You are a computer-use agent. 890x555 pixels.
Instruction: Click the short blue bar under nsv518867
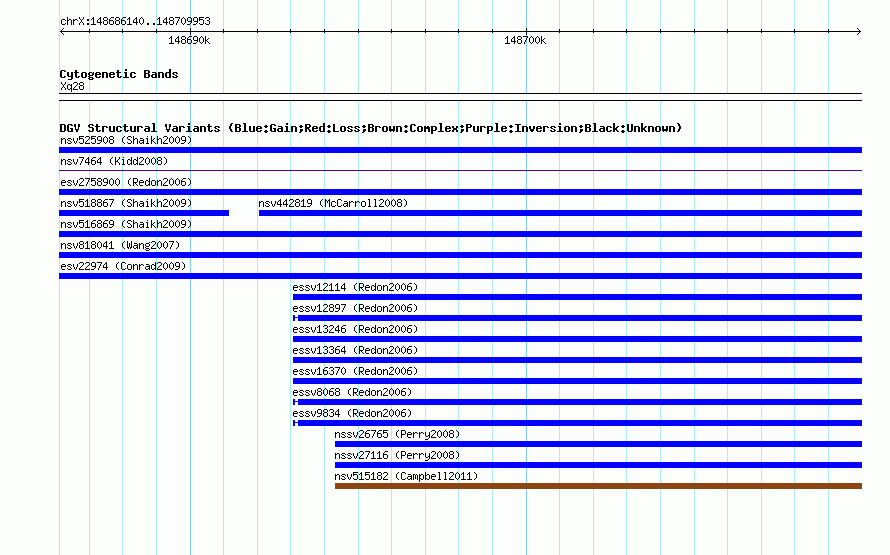(x=144, y=213)
